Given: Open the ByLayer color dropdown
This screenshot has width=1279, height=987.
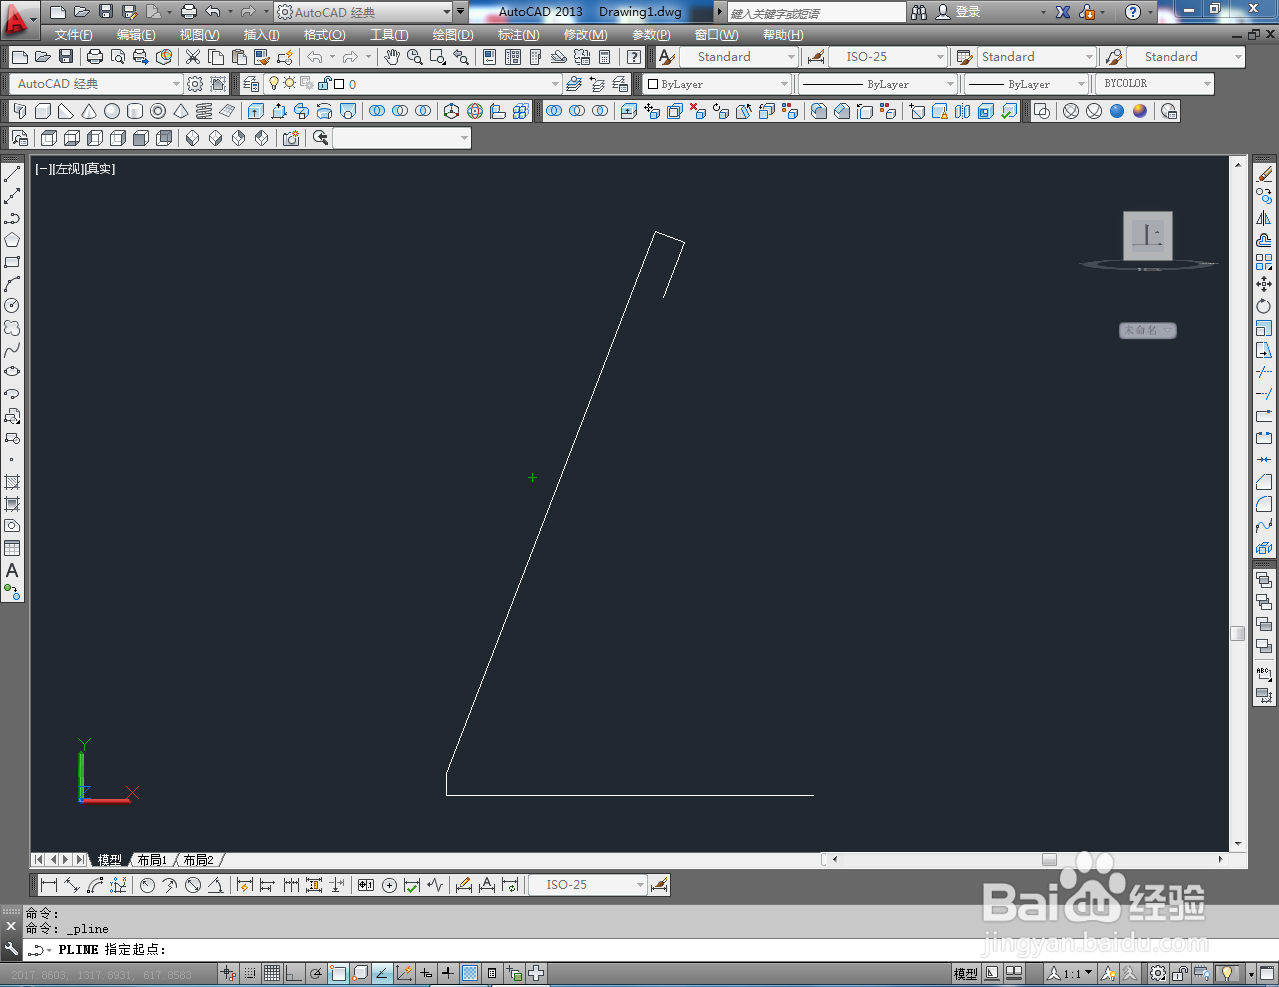Looking at the screenshot, I should coord(719,84).
